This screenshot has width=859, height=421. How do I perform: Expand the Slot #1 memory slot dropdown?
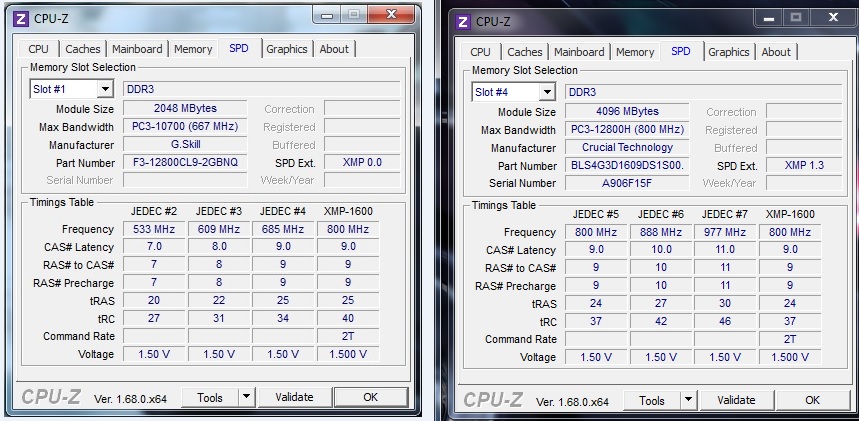point(105,89)
